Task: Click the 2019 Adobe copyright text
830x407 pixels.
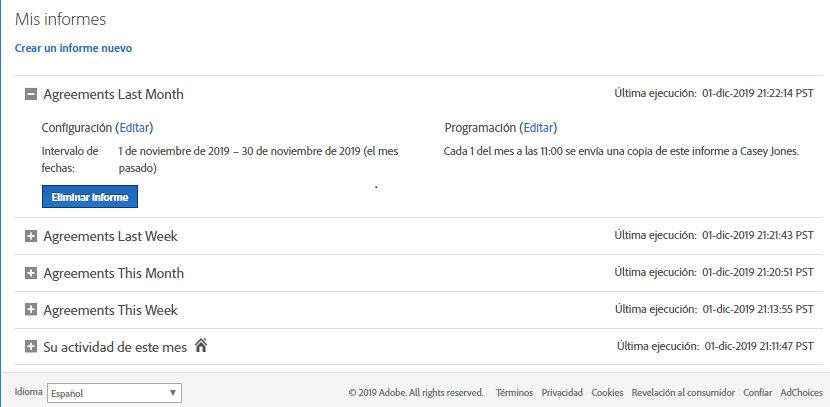Action: [x=416, y=393]
